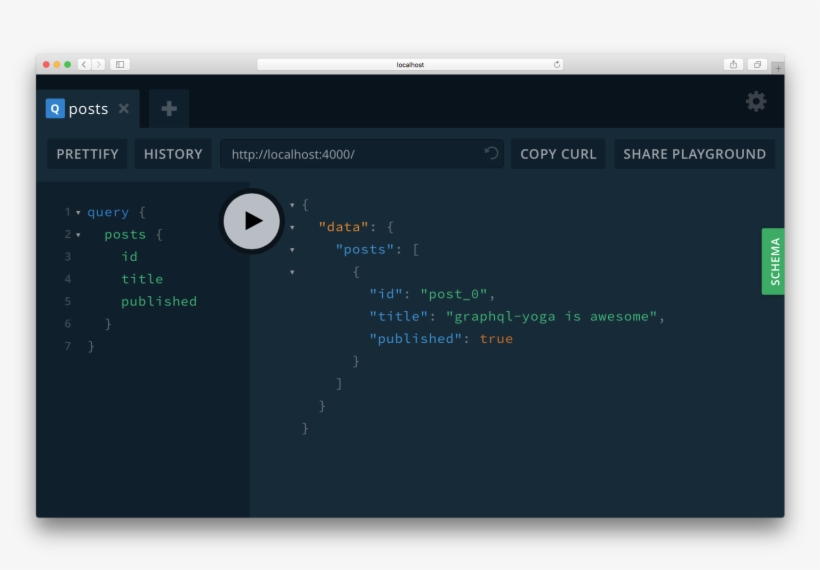Reload the schema using endpoint refresh icon
Viewport: 820px width, 570px height.
coord(491,153)
